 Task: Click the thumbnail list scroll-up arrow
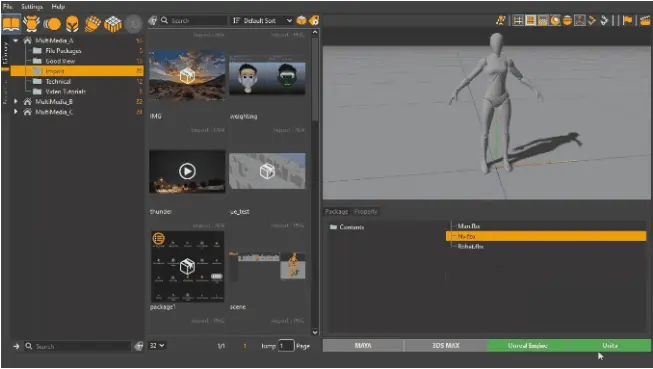(315, 32)
